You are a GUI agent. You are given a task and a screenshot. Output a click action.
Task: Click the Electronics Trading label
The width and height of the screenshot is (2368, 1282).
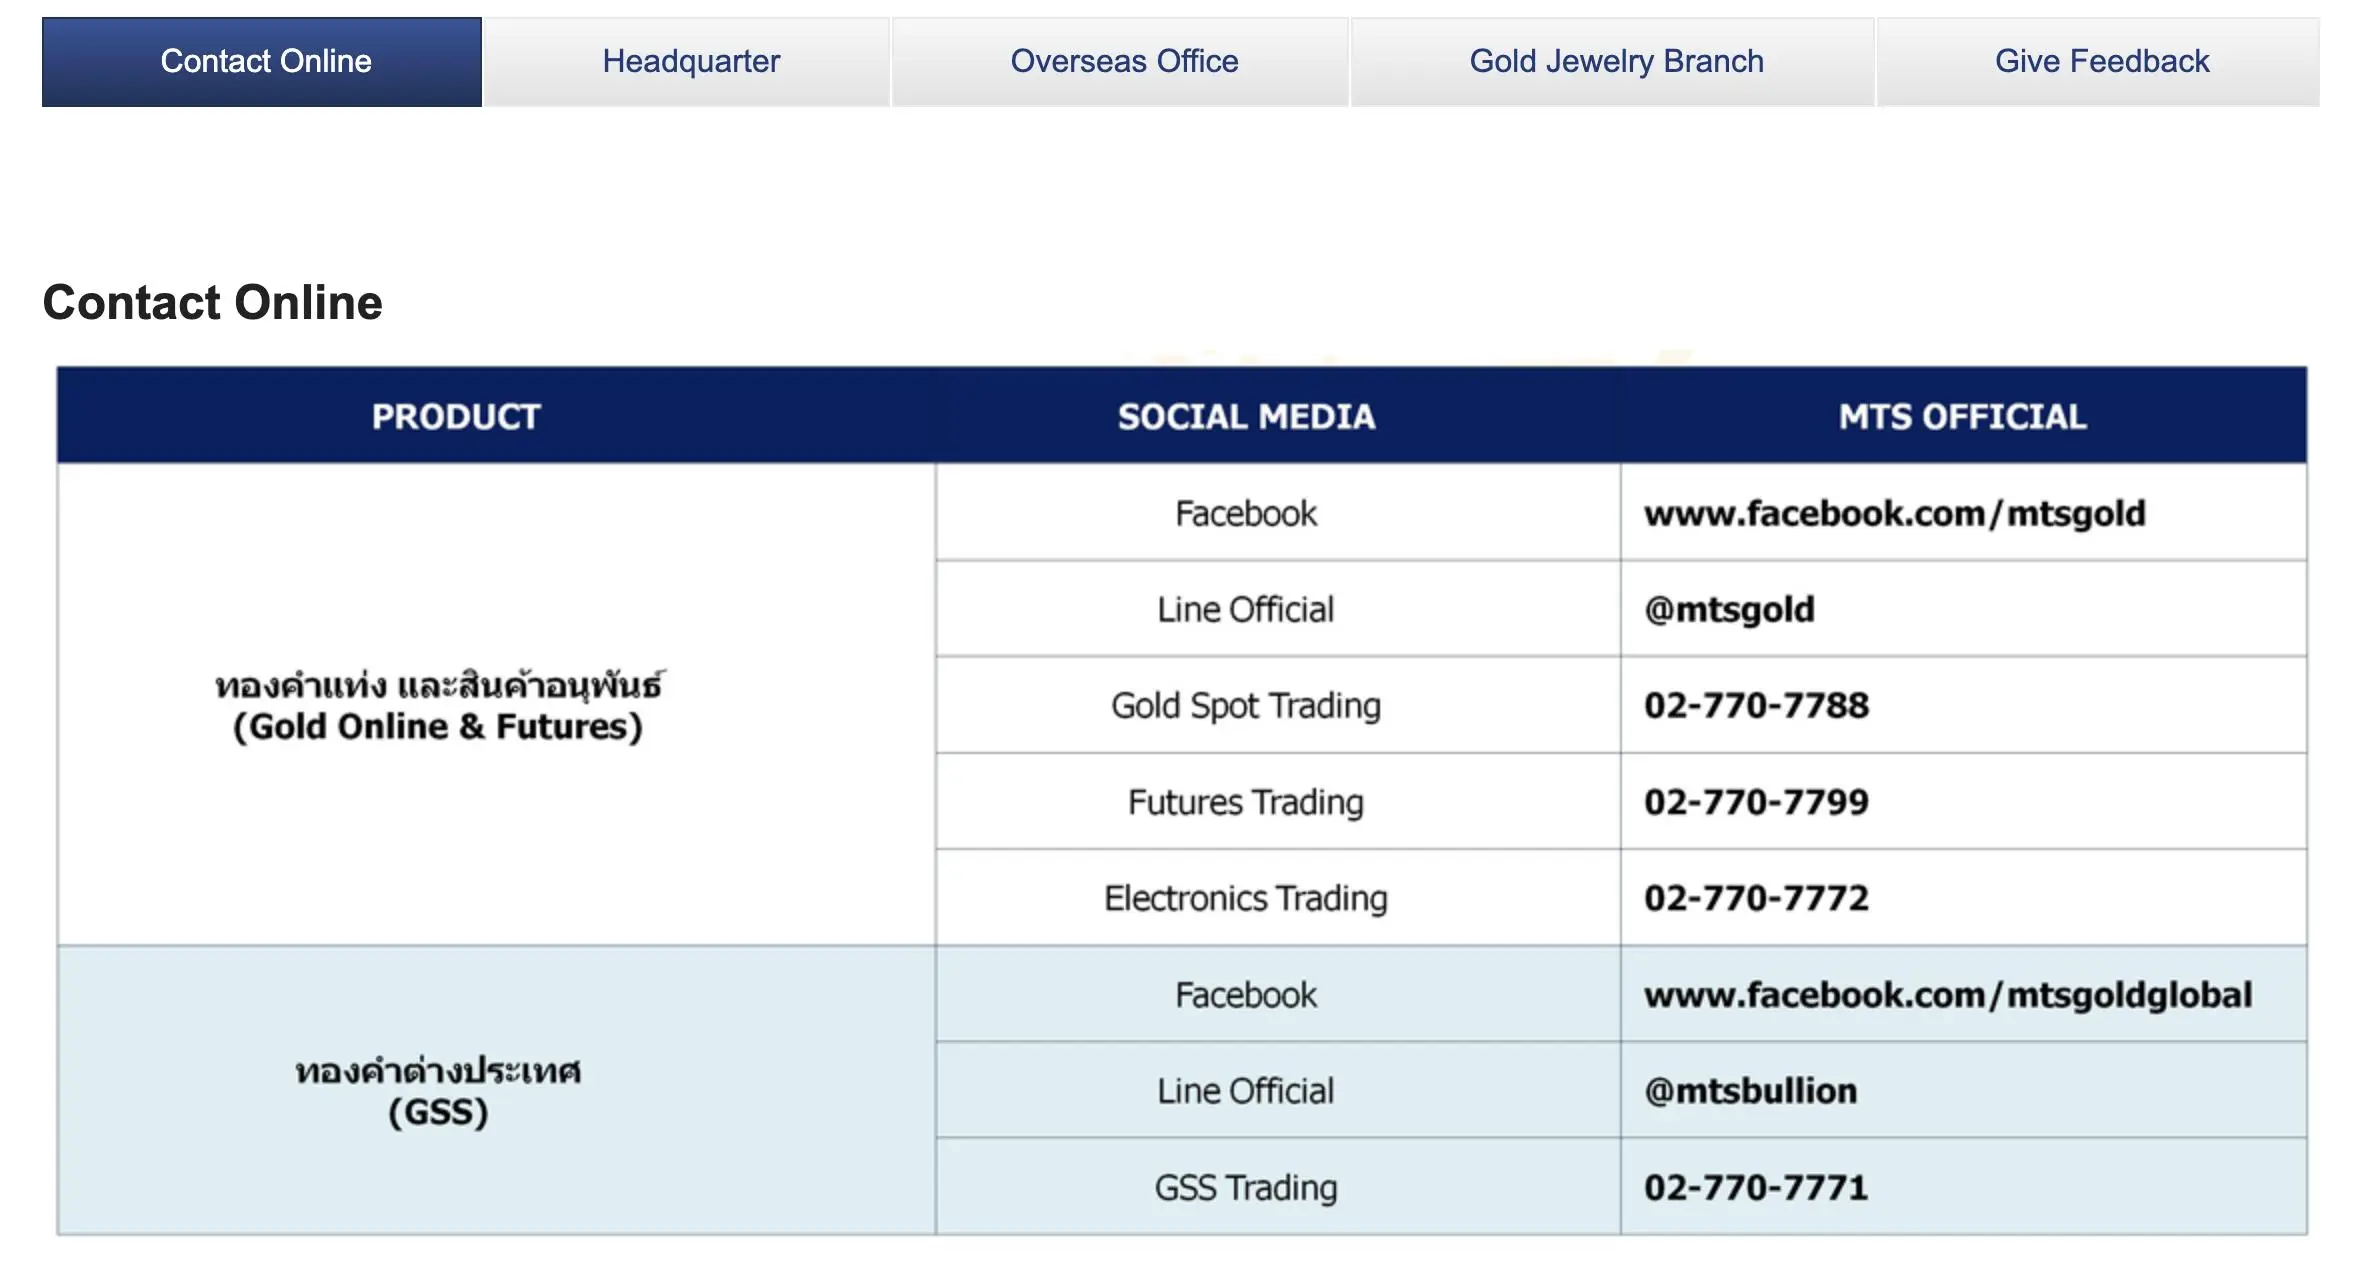1246,898
